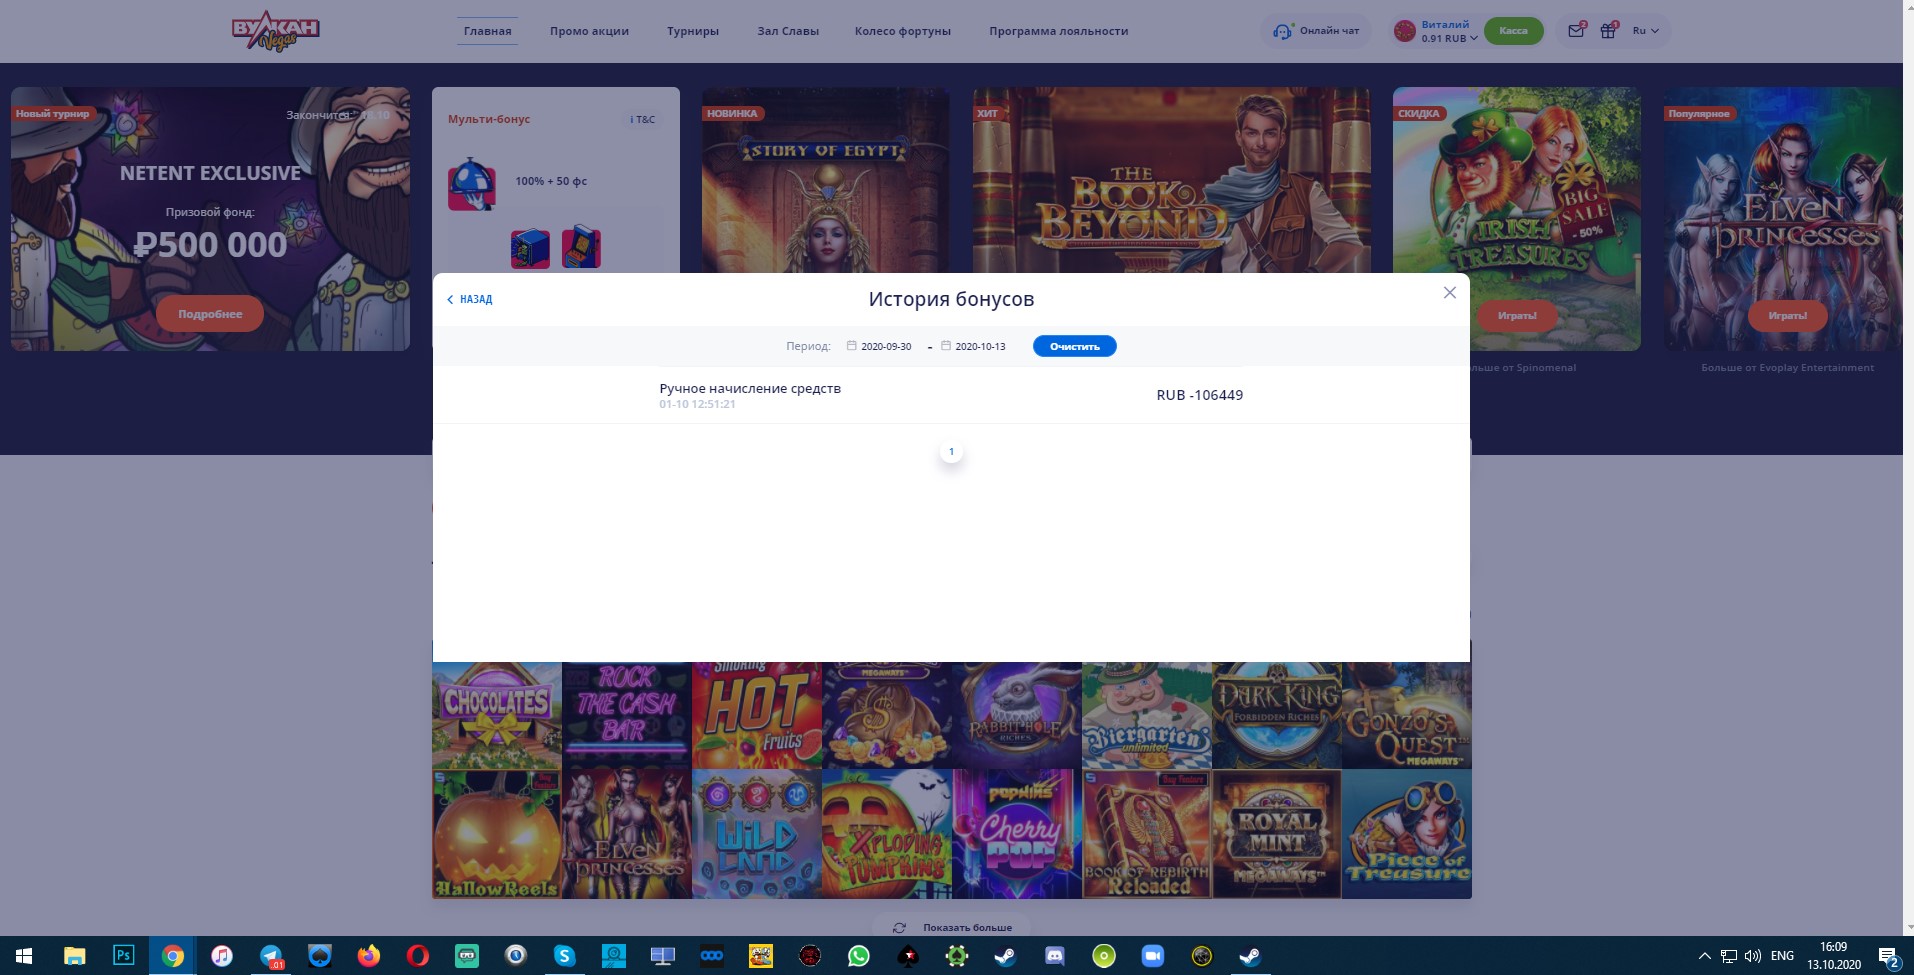The height and width of the screenshot is (975, 1914).
Task: Open Skype from the taskbar
Action: [565, 956]
